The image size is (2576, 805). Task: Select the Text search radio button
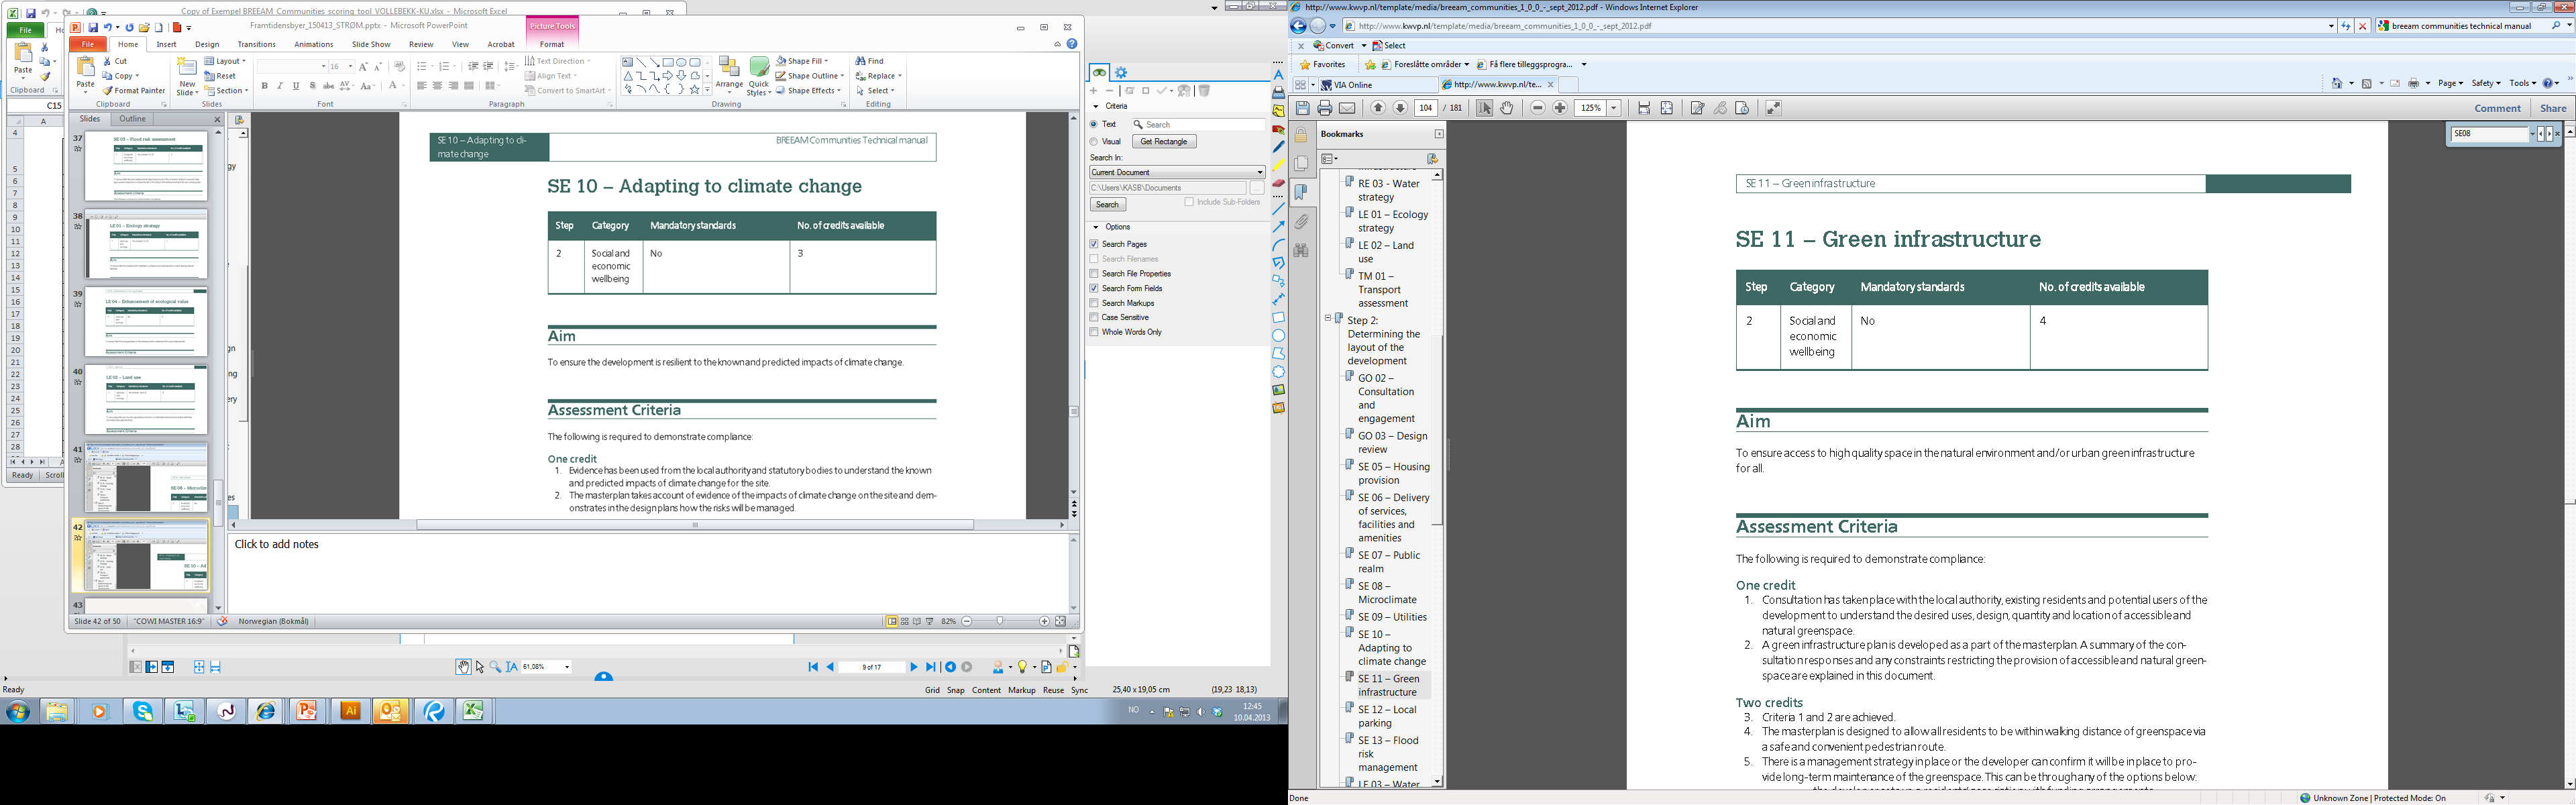(x=1094, y=125)
